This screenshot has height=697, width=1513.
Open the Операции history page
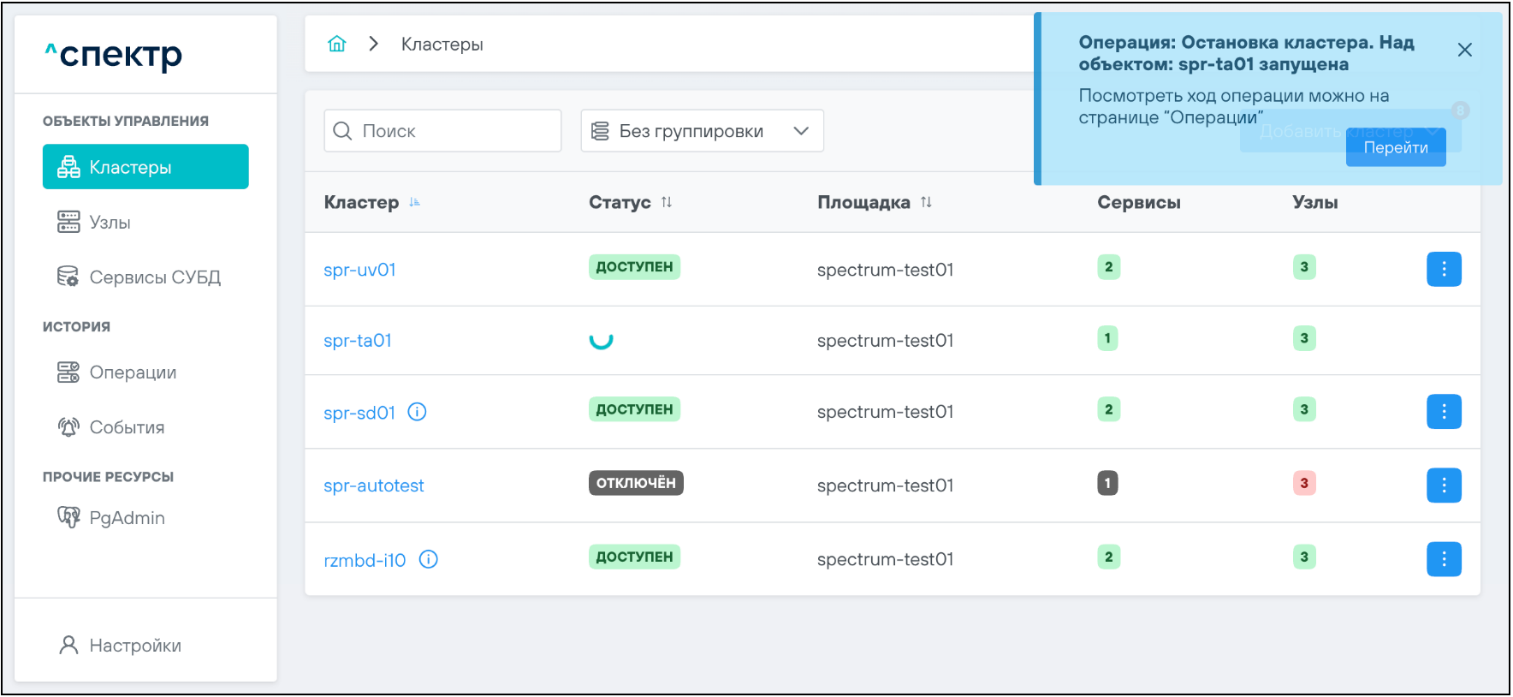click(132, 372)
